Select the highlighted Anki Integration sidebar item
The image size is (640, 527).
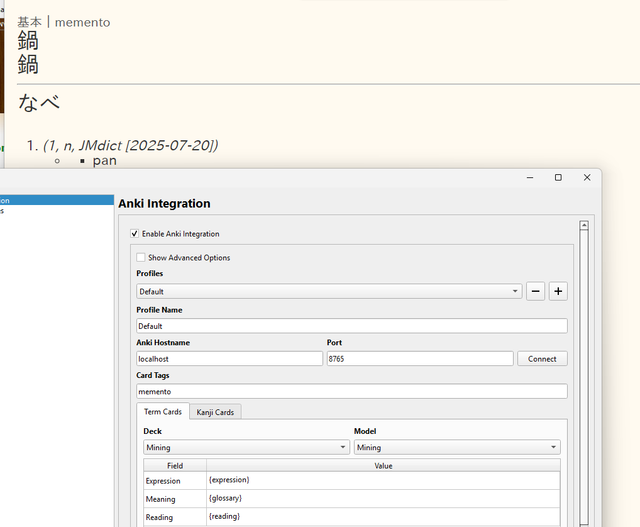point(56,200)
